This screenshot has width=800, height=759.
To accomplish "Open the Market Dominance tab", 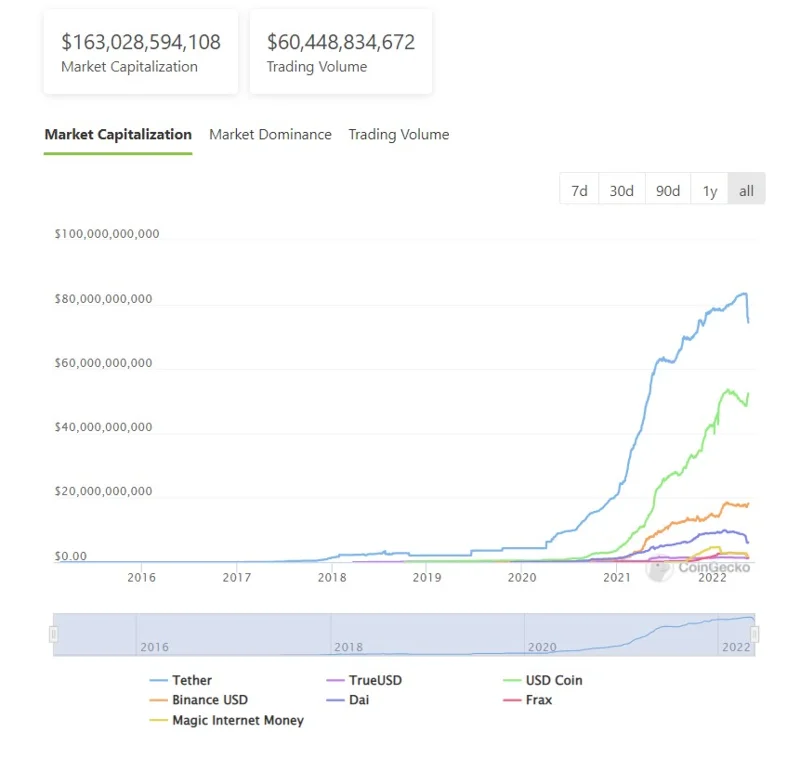I will pyautogui.click(x=270, y=135).
